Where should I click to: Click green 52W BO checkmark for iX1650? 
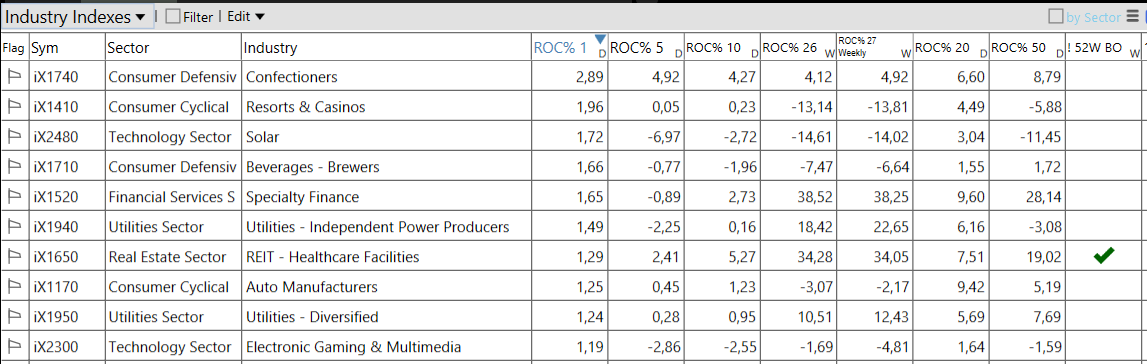coord(1104,256)
